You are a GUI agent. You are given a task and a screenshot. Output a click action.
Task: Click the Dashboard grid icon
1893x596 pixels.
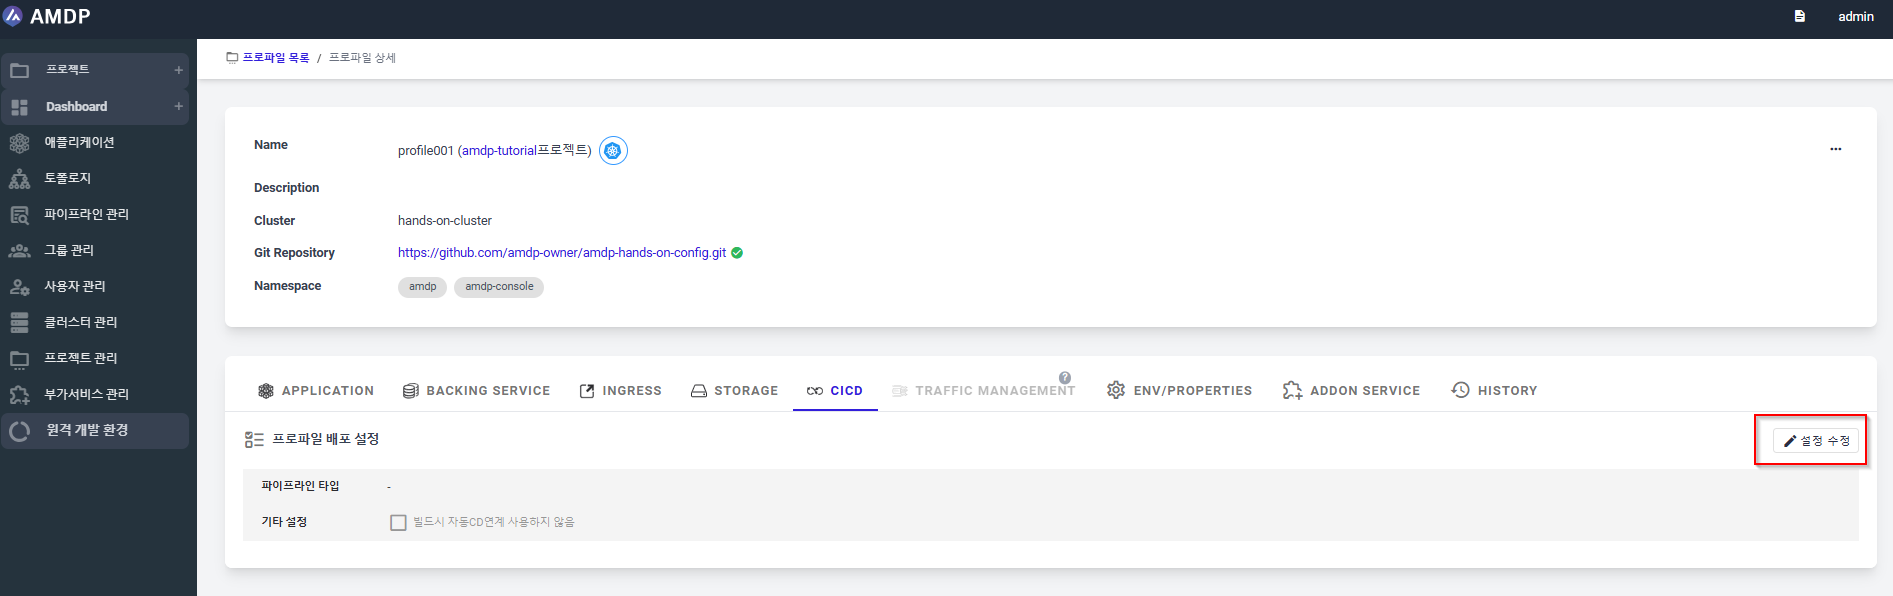pos(19,107)
